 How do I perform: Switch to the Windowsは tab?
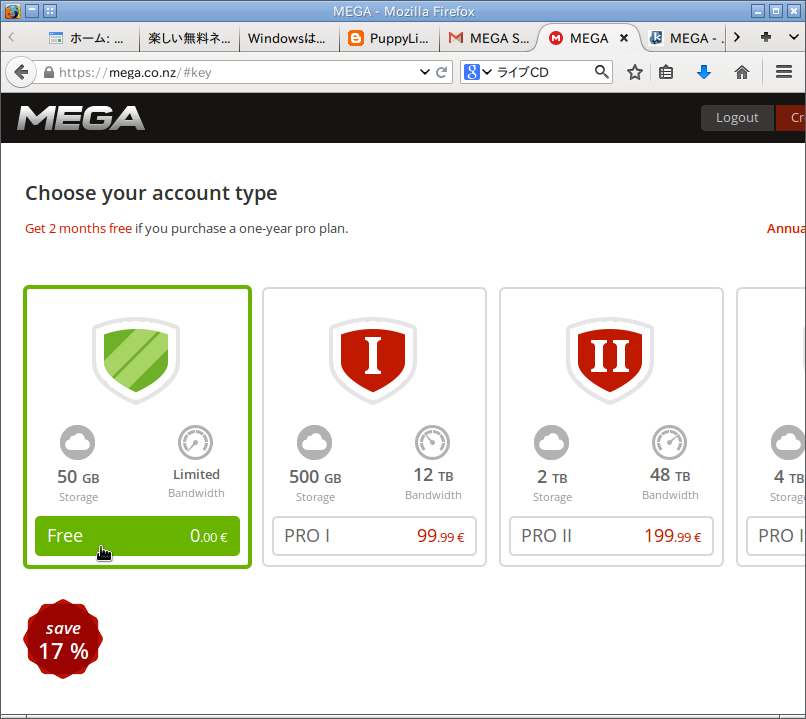coord(289,38)
